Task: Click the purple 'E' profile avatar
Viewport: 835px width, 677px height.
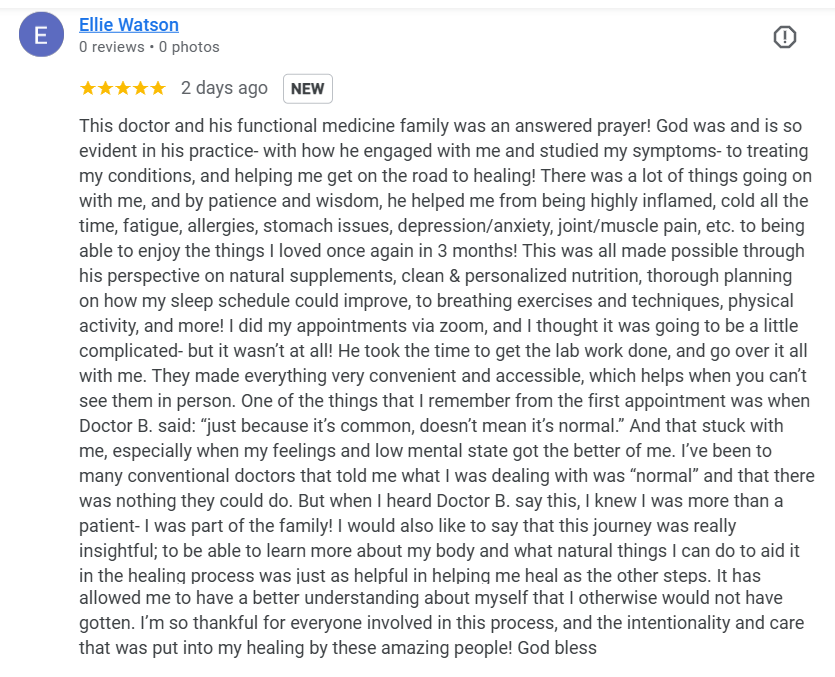Action: [41, 36]
